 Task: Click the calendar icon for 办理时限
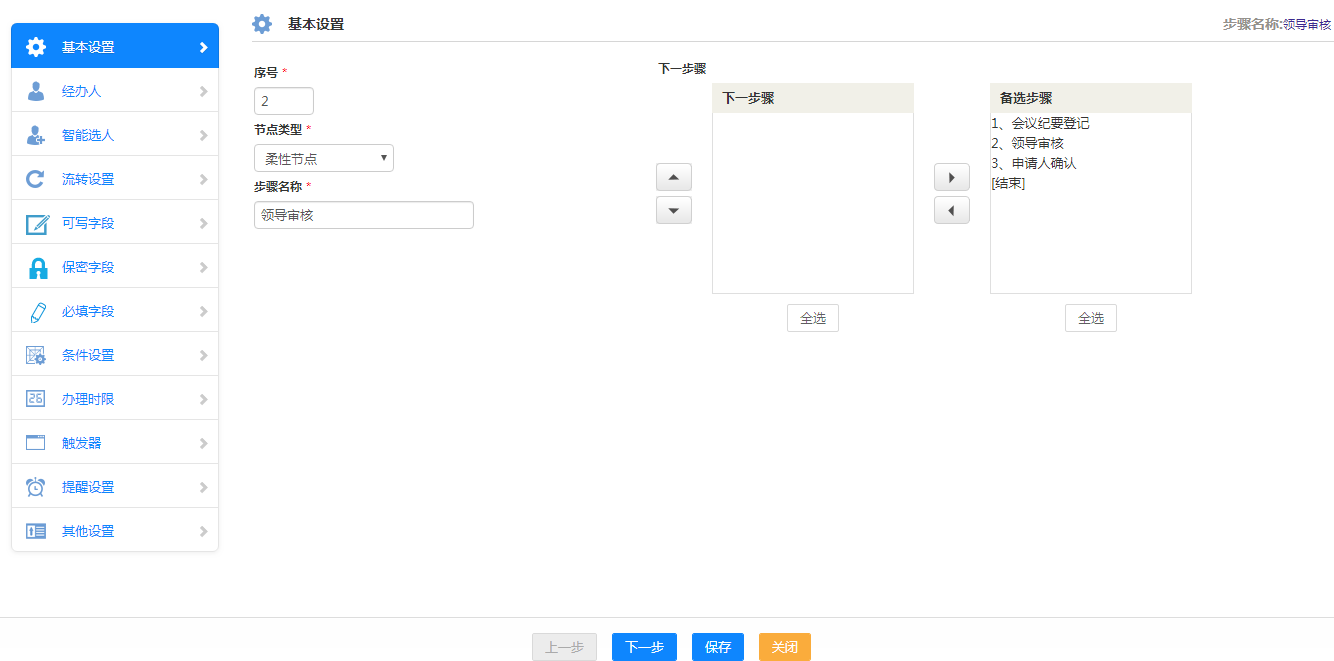point(36,400)
